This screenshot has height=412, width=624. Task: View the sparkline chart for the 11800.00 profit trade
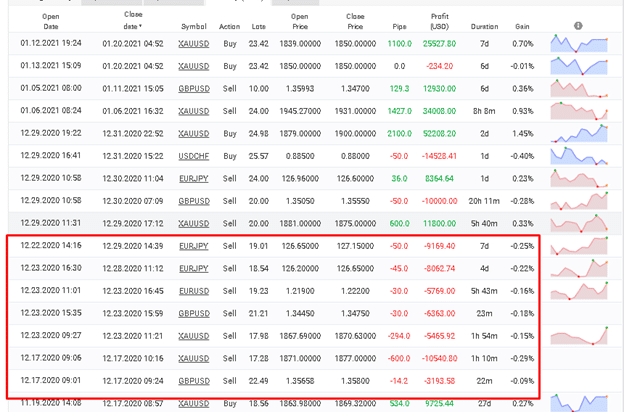(x=579, y=223)
